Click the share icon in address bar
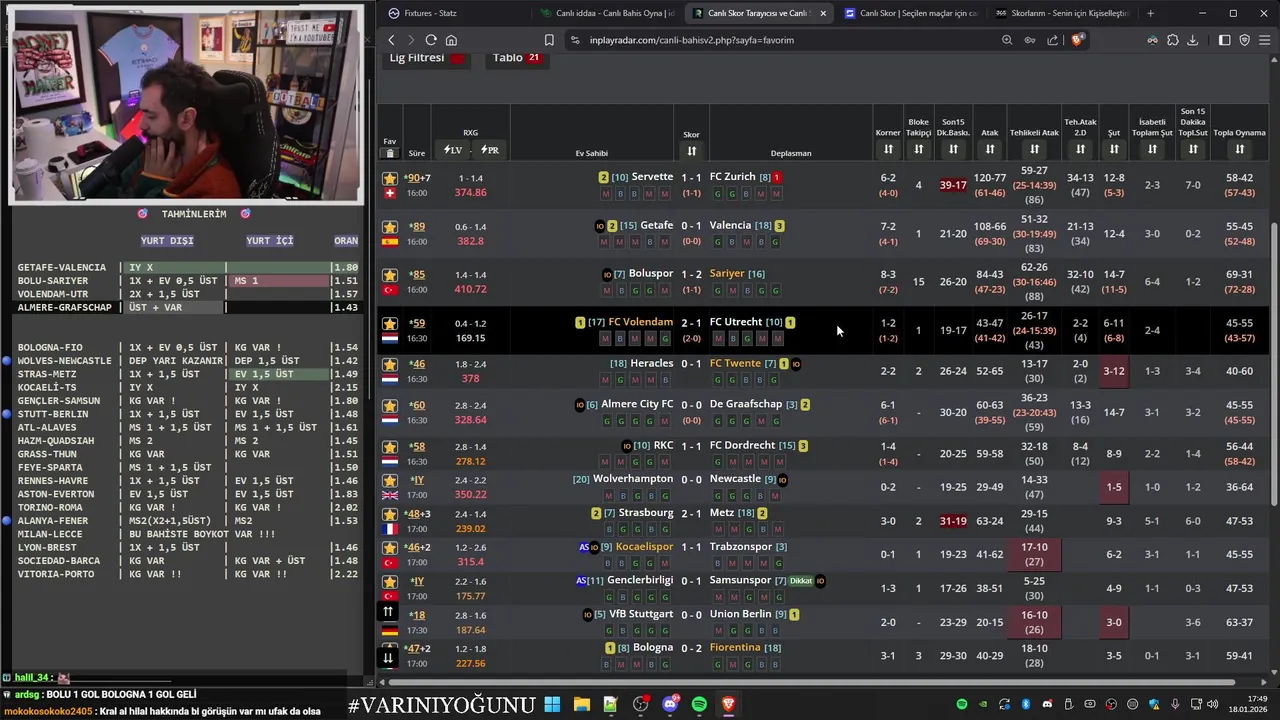This screenshot has width=1280, height=720. click(x=1053, y=40)
